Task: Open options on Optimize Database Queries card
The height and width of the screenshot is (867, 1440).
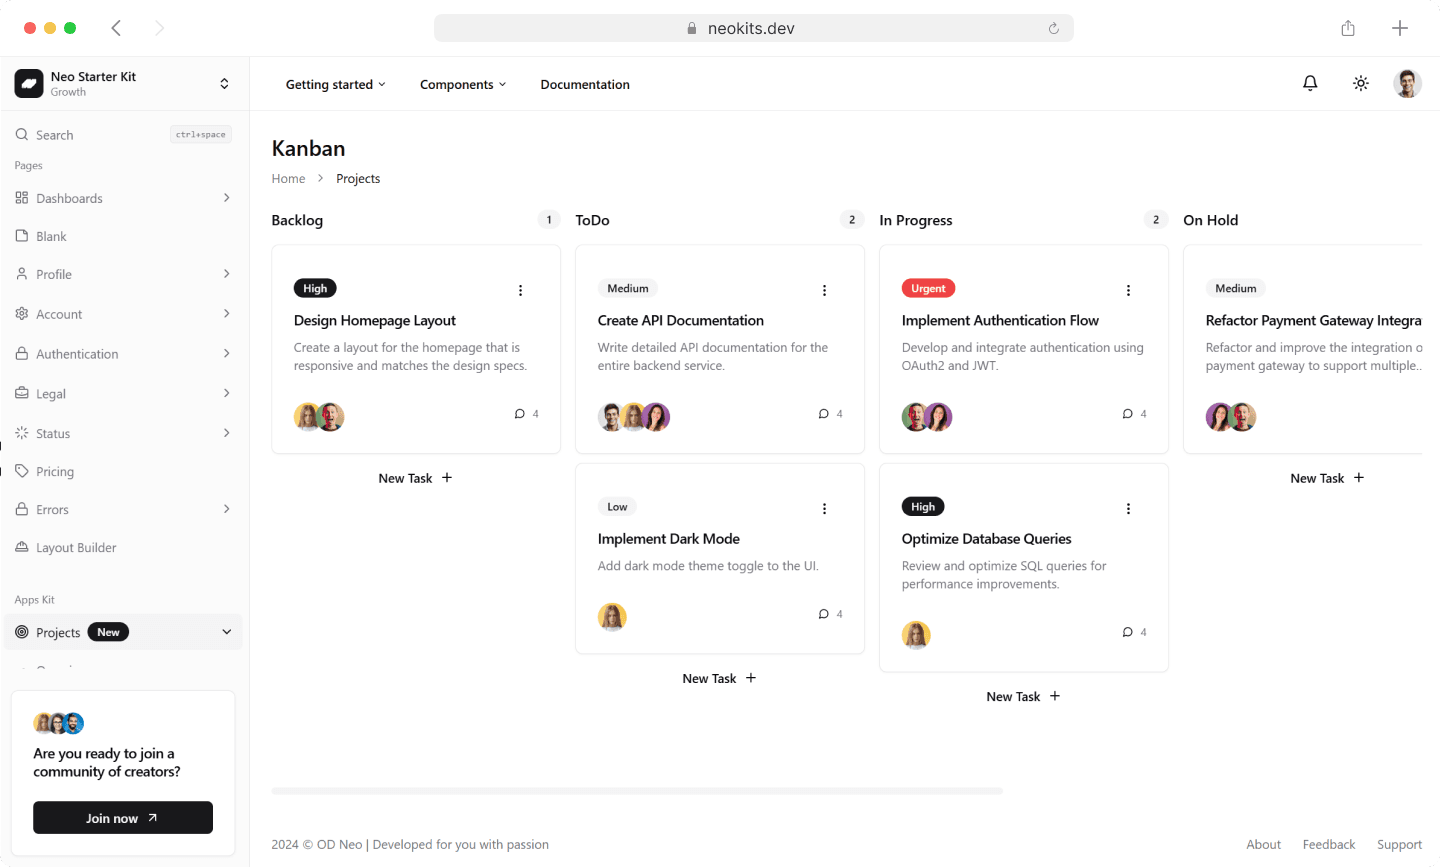Action: (1128, 508)
